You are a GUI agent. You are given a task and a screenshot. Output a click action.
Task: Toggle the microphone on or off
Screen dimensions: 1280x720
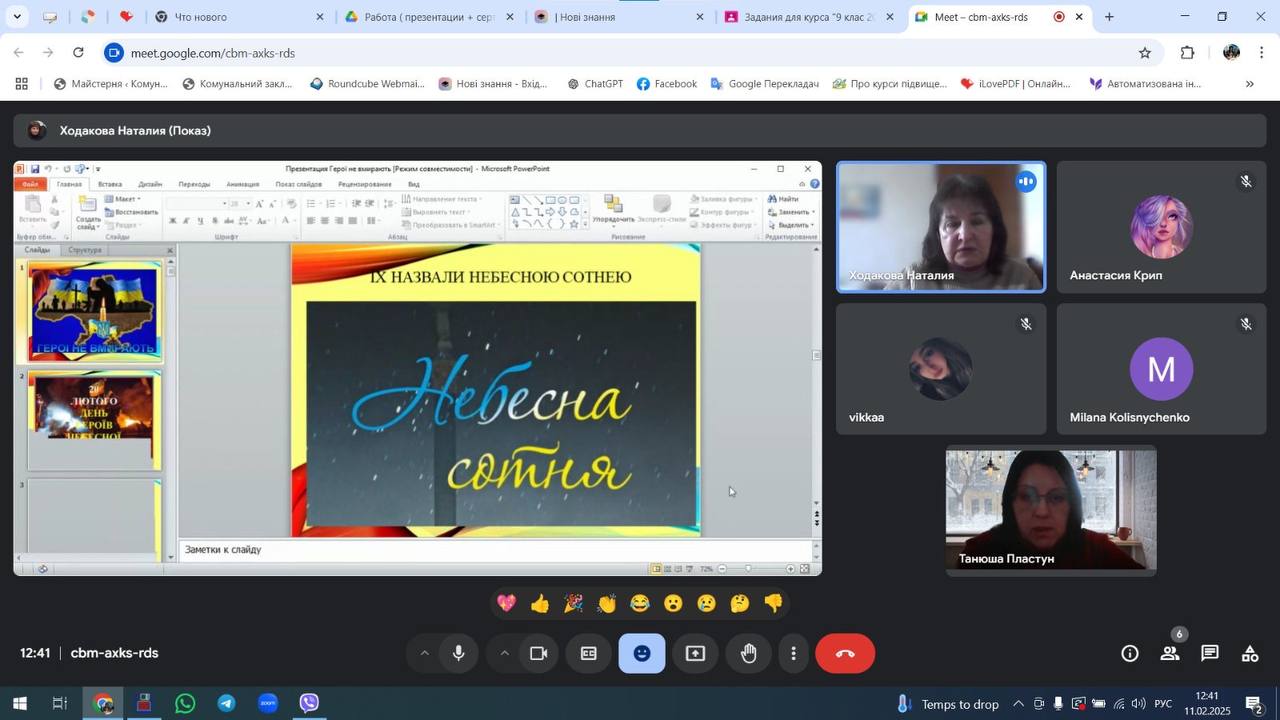tap(459, 654)
